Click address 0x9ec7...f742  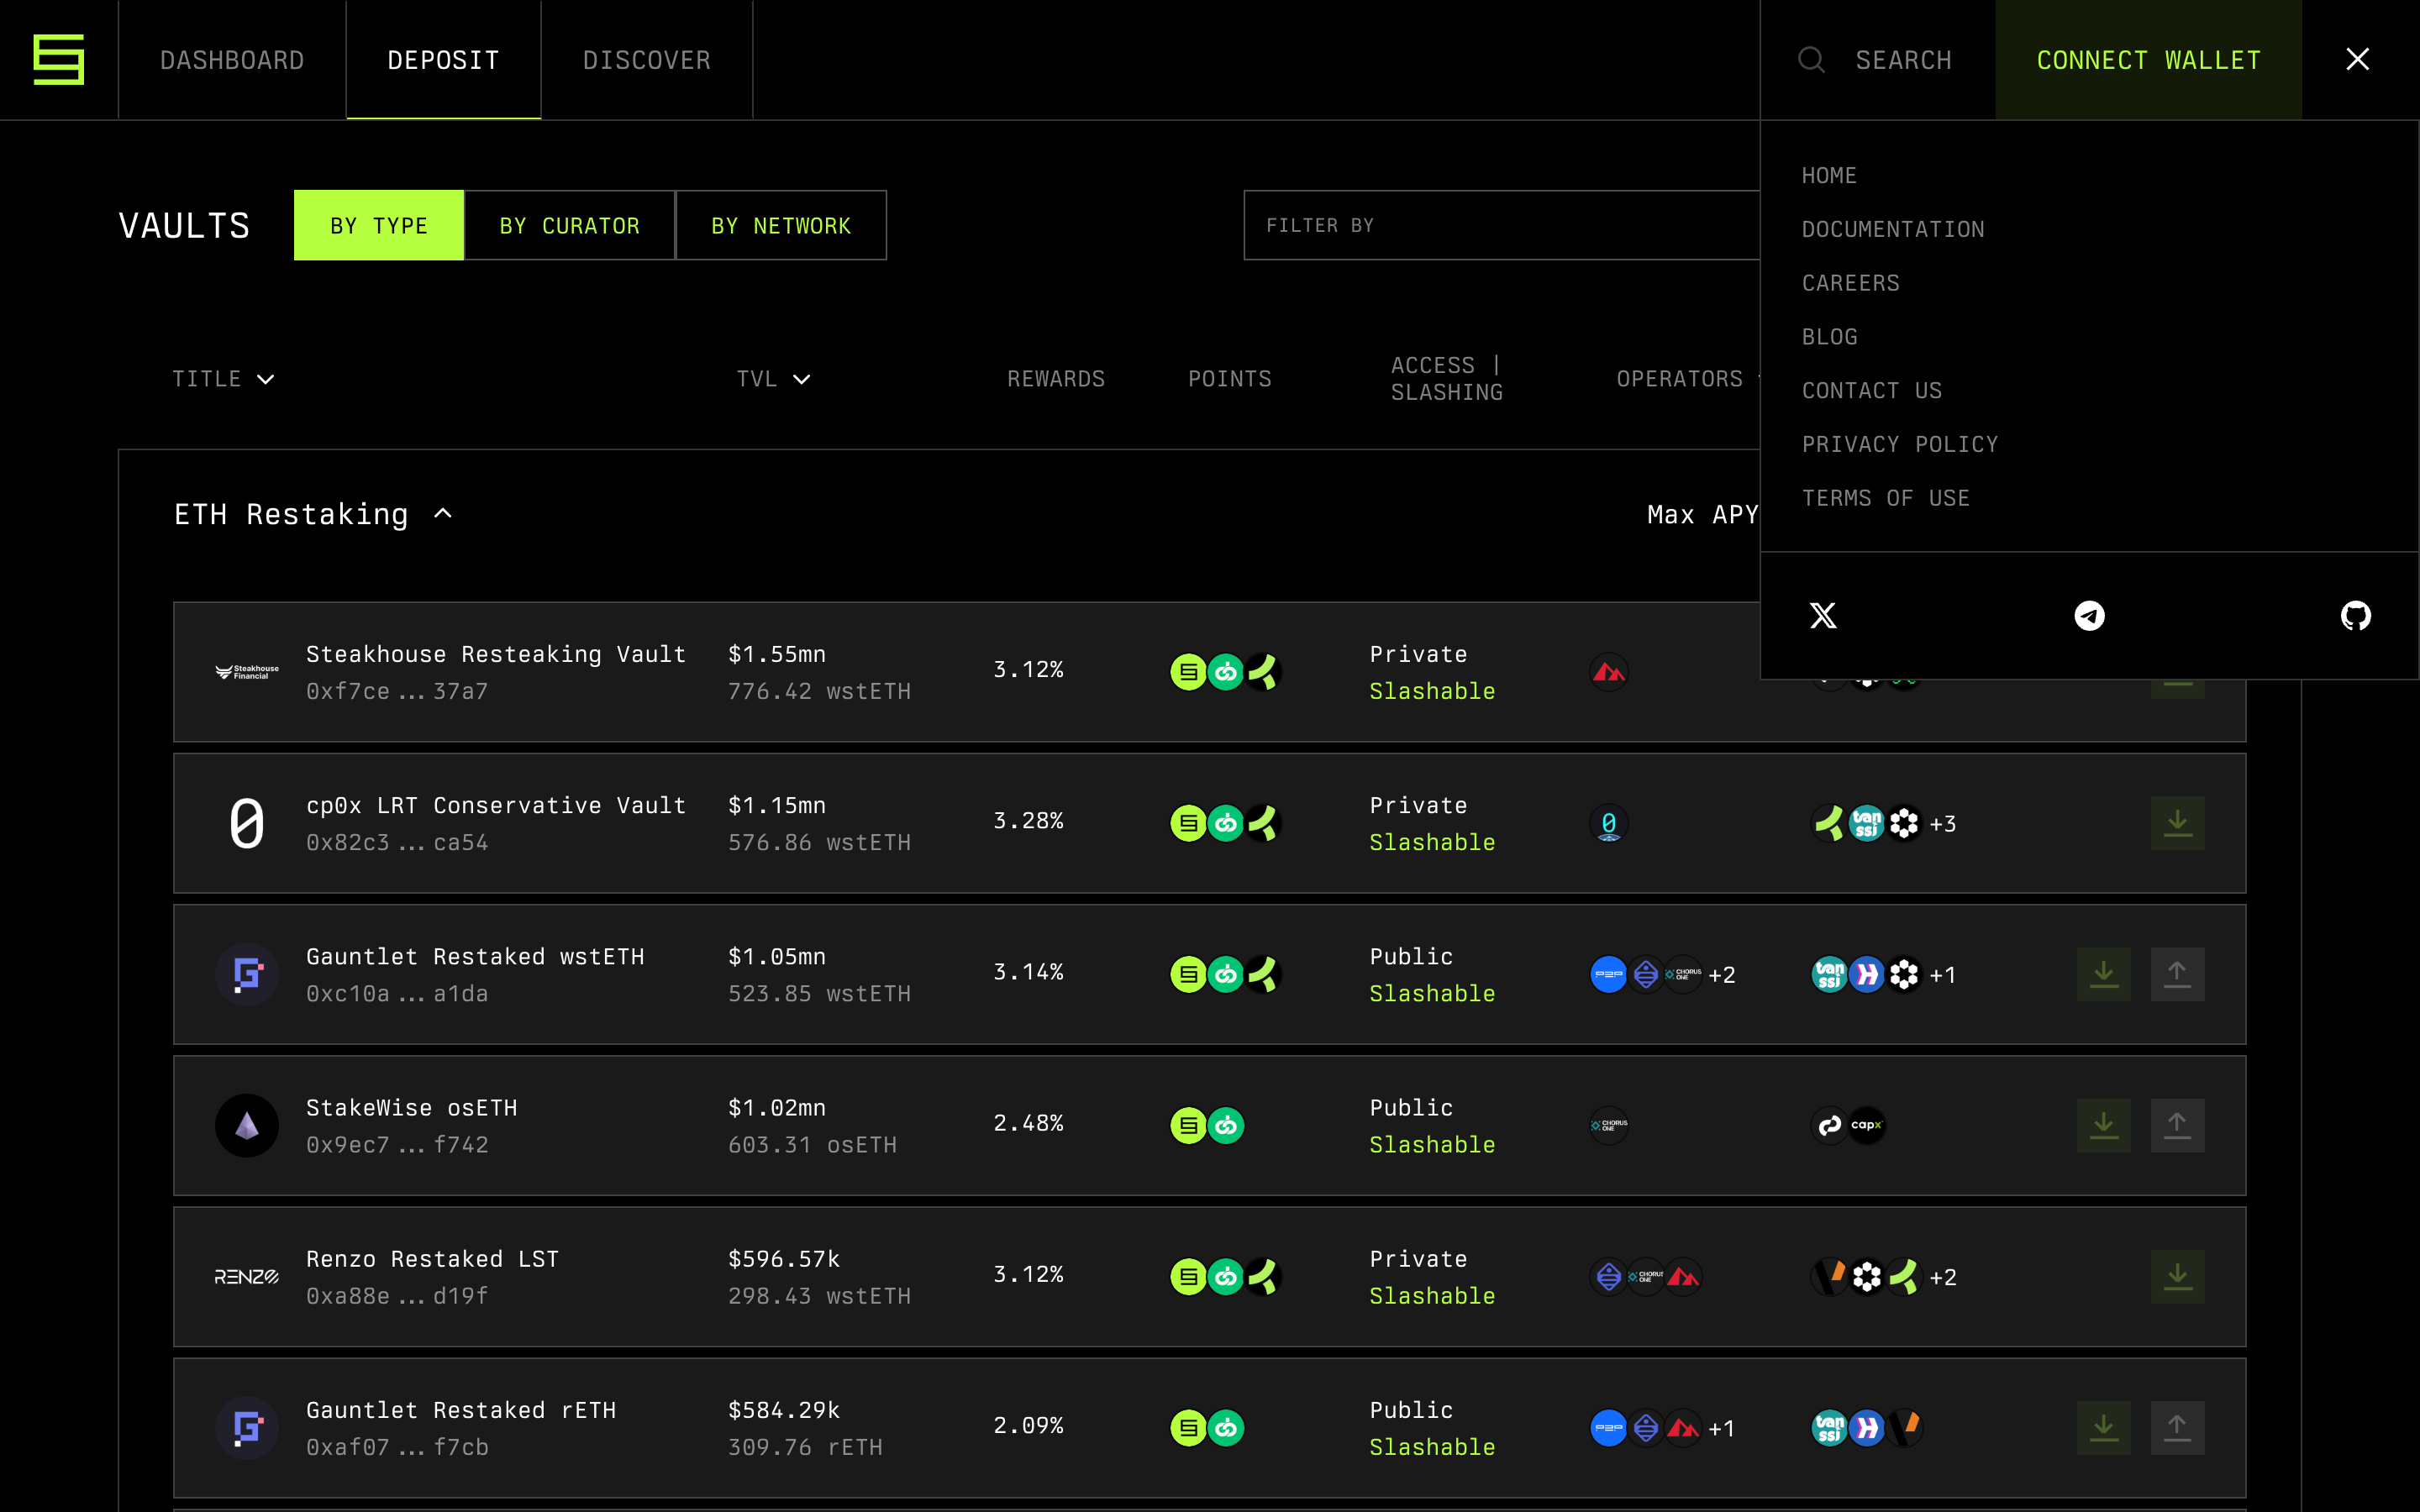397,1145
